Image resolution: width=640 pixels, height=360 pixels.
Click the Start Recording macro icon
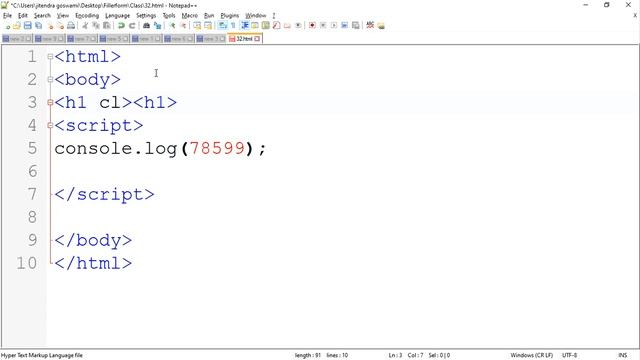click(x=312, y=26)
